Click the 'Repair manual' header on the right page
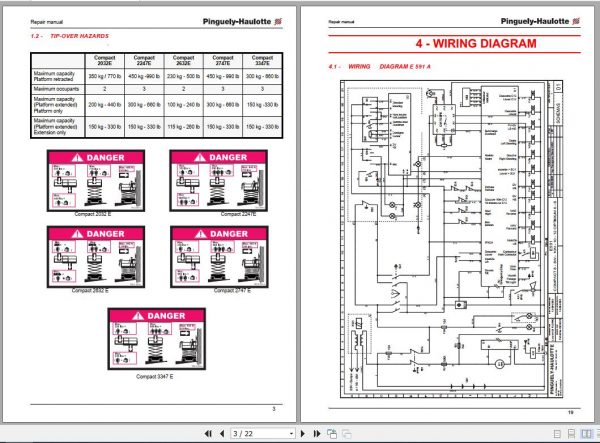Image resolution: width=600 pixels, height=443 pixels. pos(341,22)
